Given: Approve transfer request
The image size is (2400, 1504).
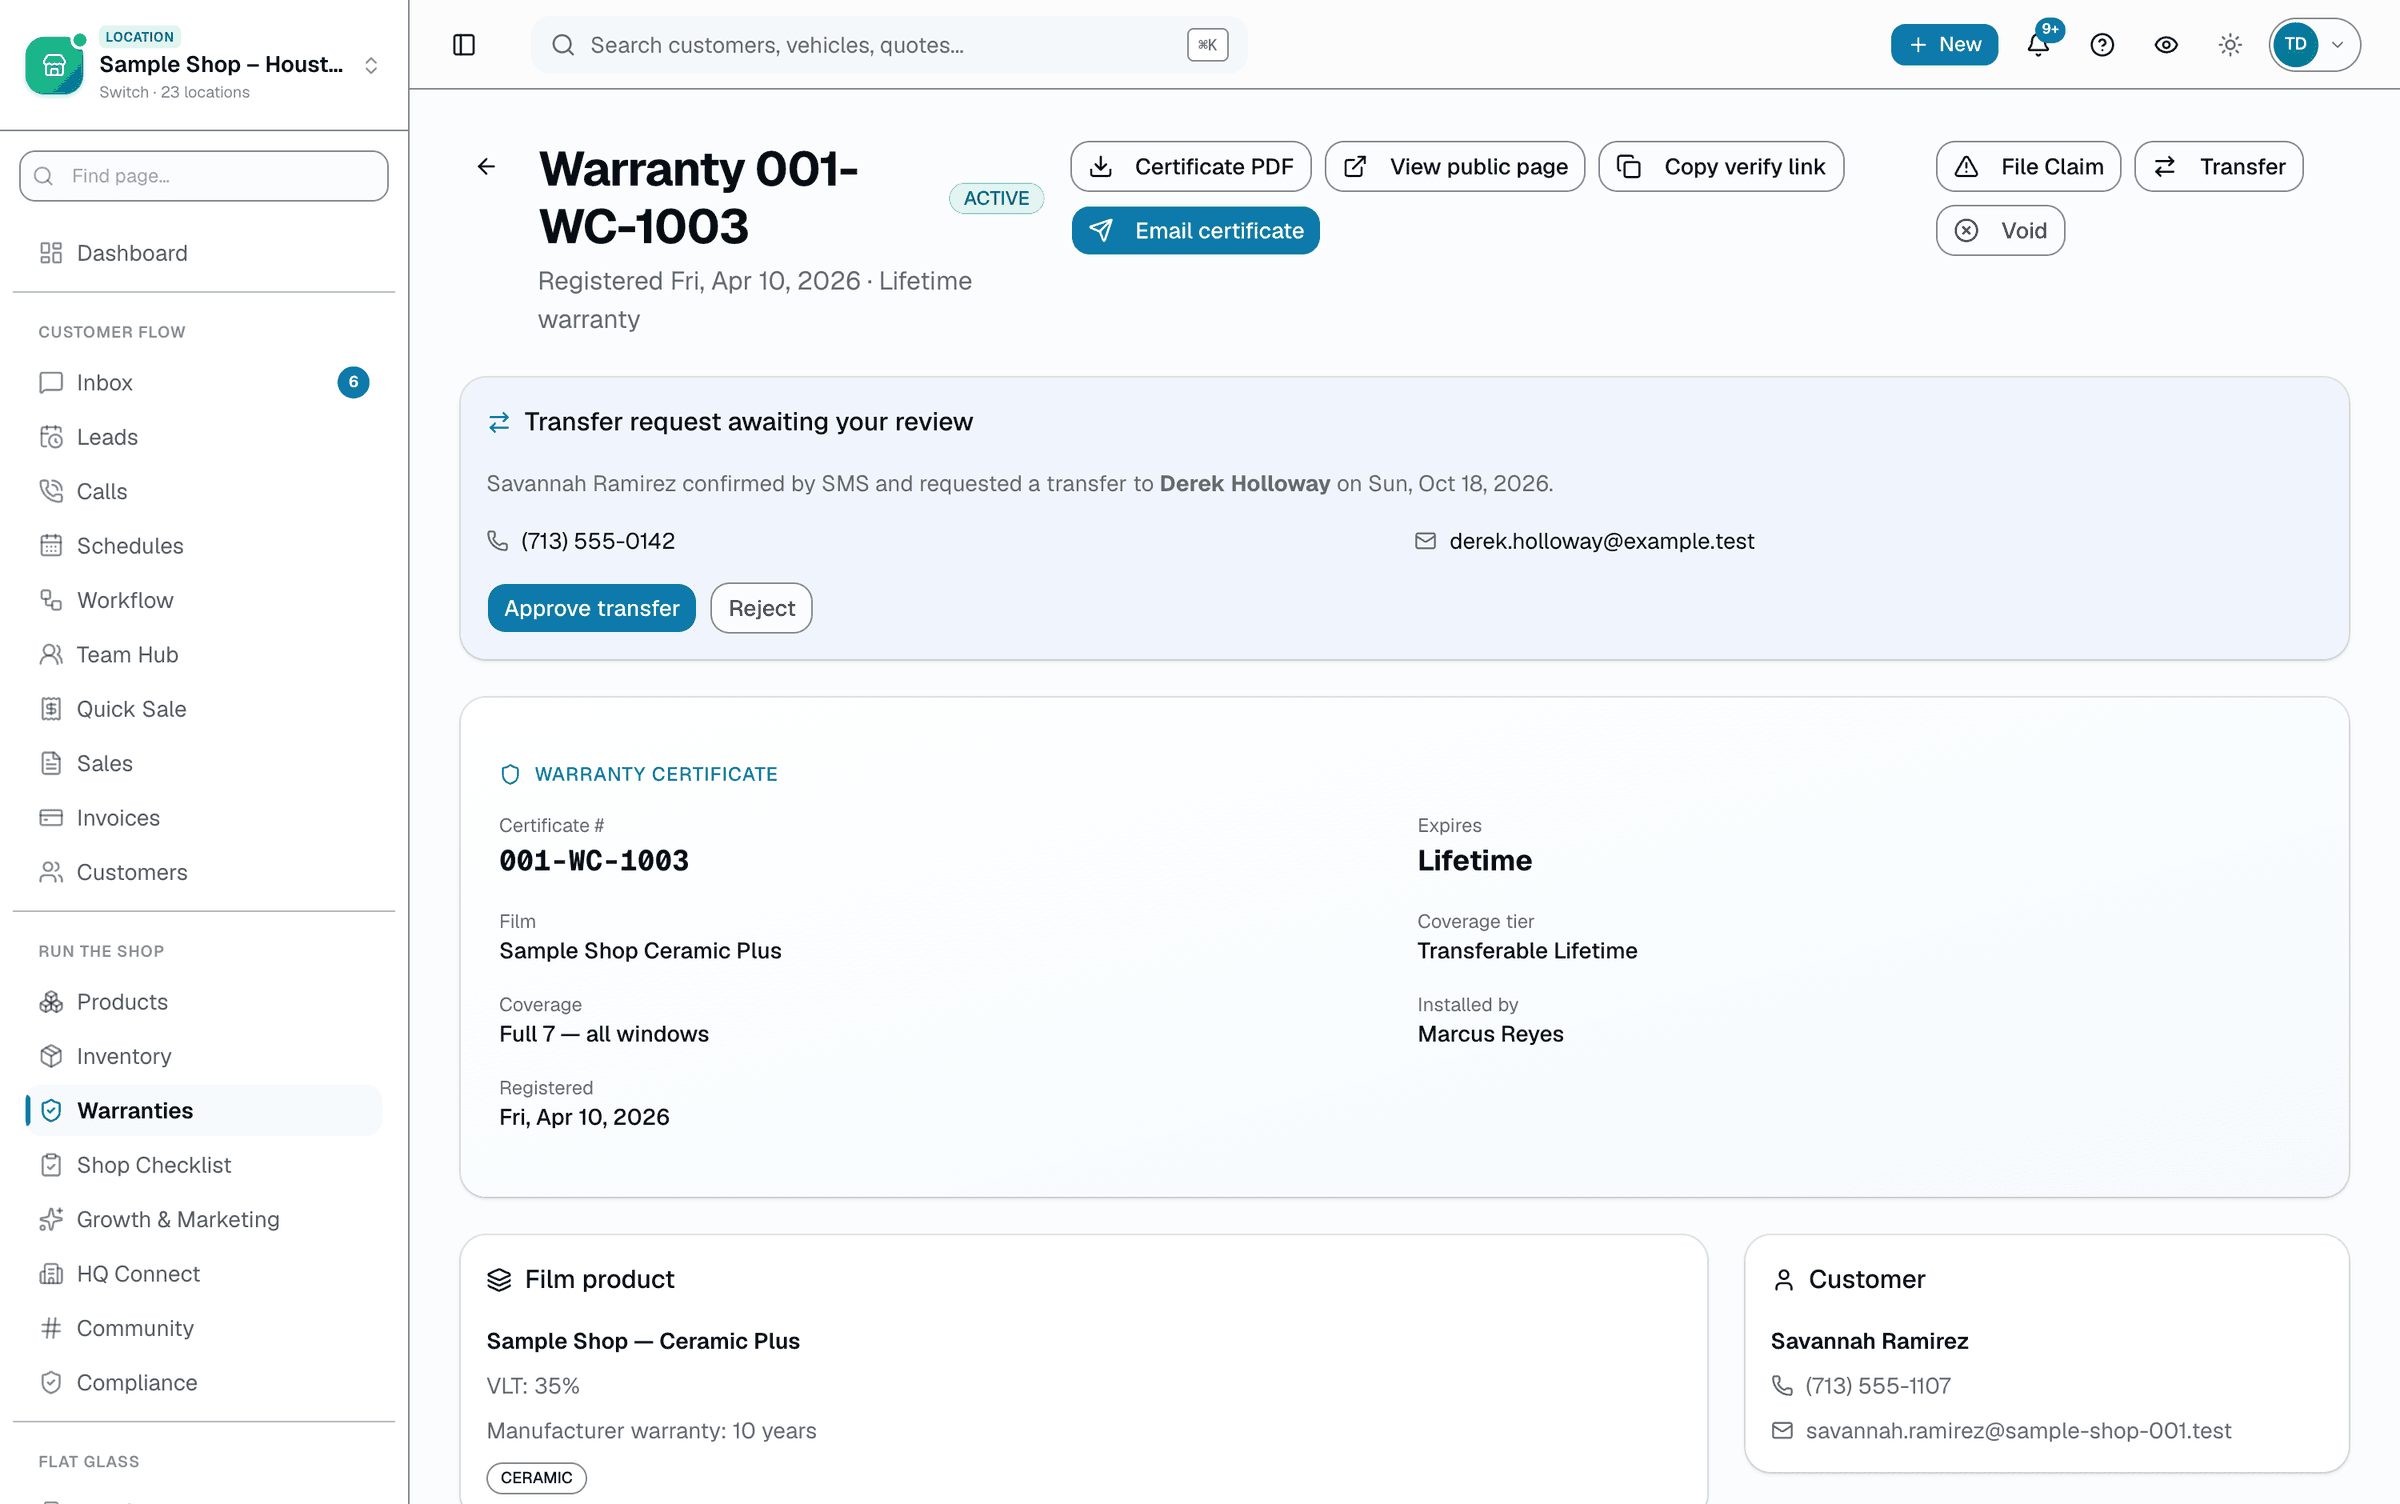Looking at the screenshot, I should (592, 608).
